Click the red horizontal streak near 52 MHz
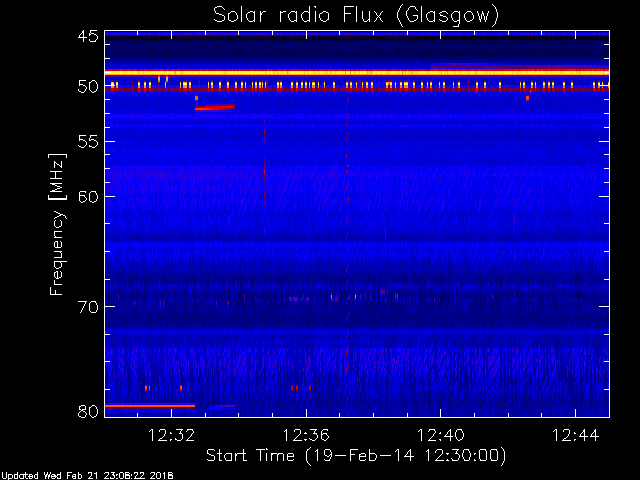Image resolution: width=640 pixels, height=480 pixels. 215,108
